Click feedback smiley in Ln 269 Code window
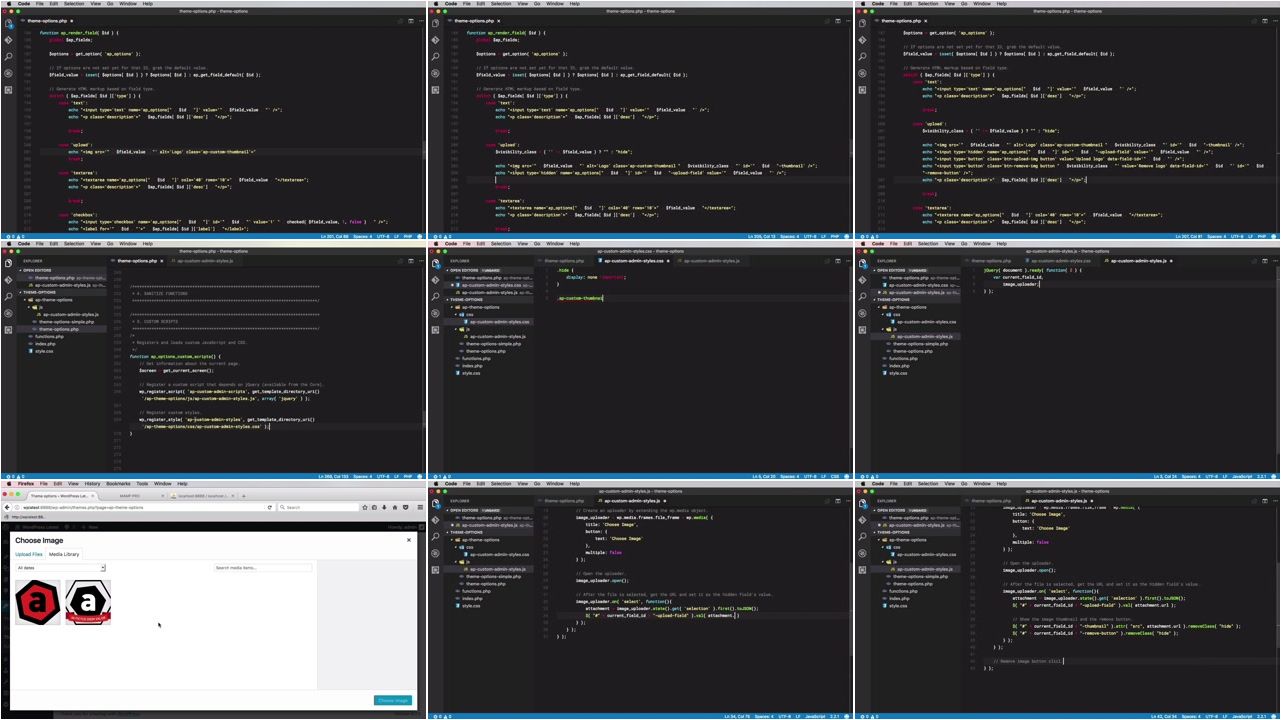The image size is (1281, 720). (x=420, y=476)
